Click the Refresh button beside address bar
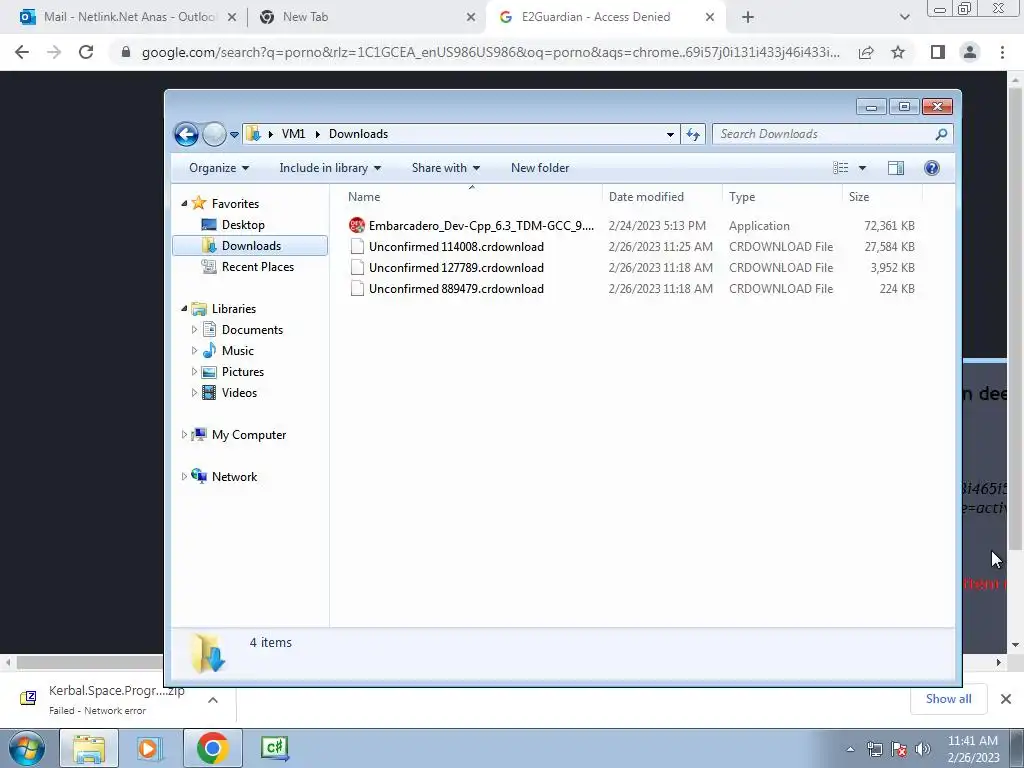1024x768 pixels. click(693, 135)
